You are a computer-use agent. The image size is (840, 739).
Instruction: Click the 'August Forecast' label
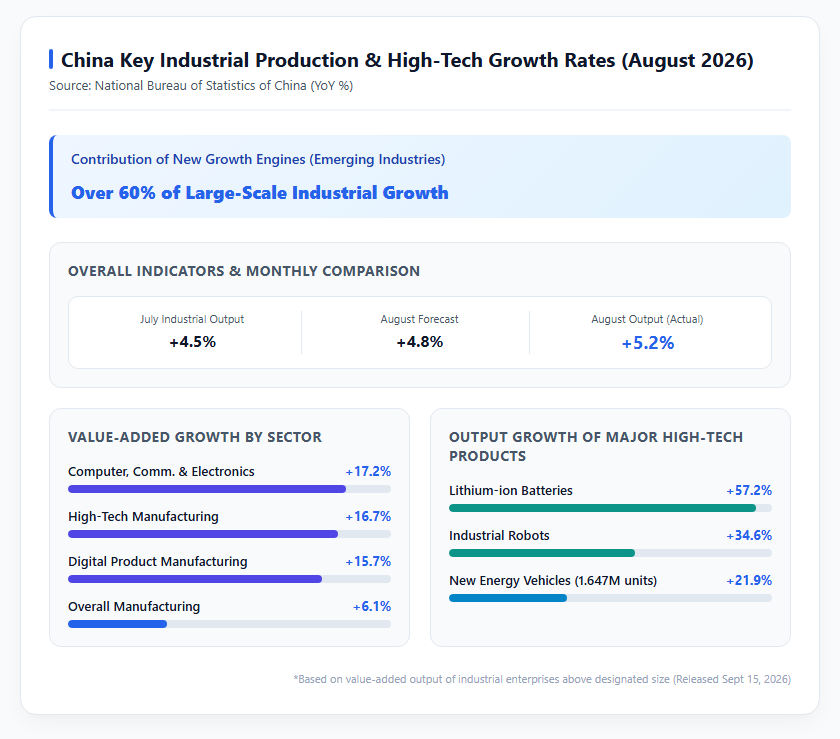[x=419, y=319]
